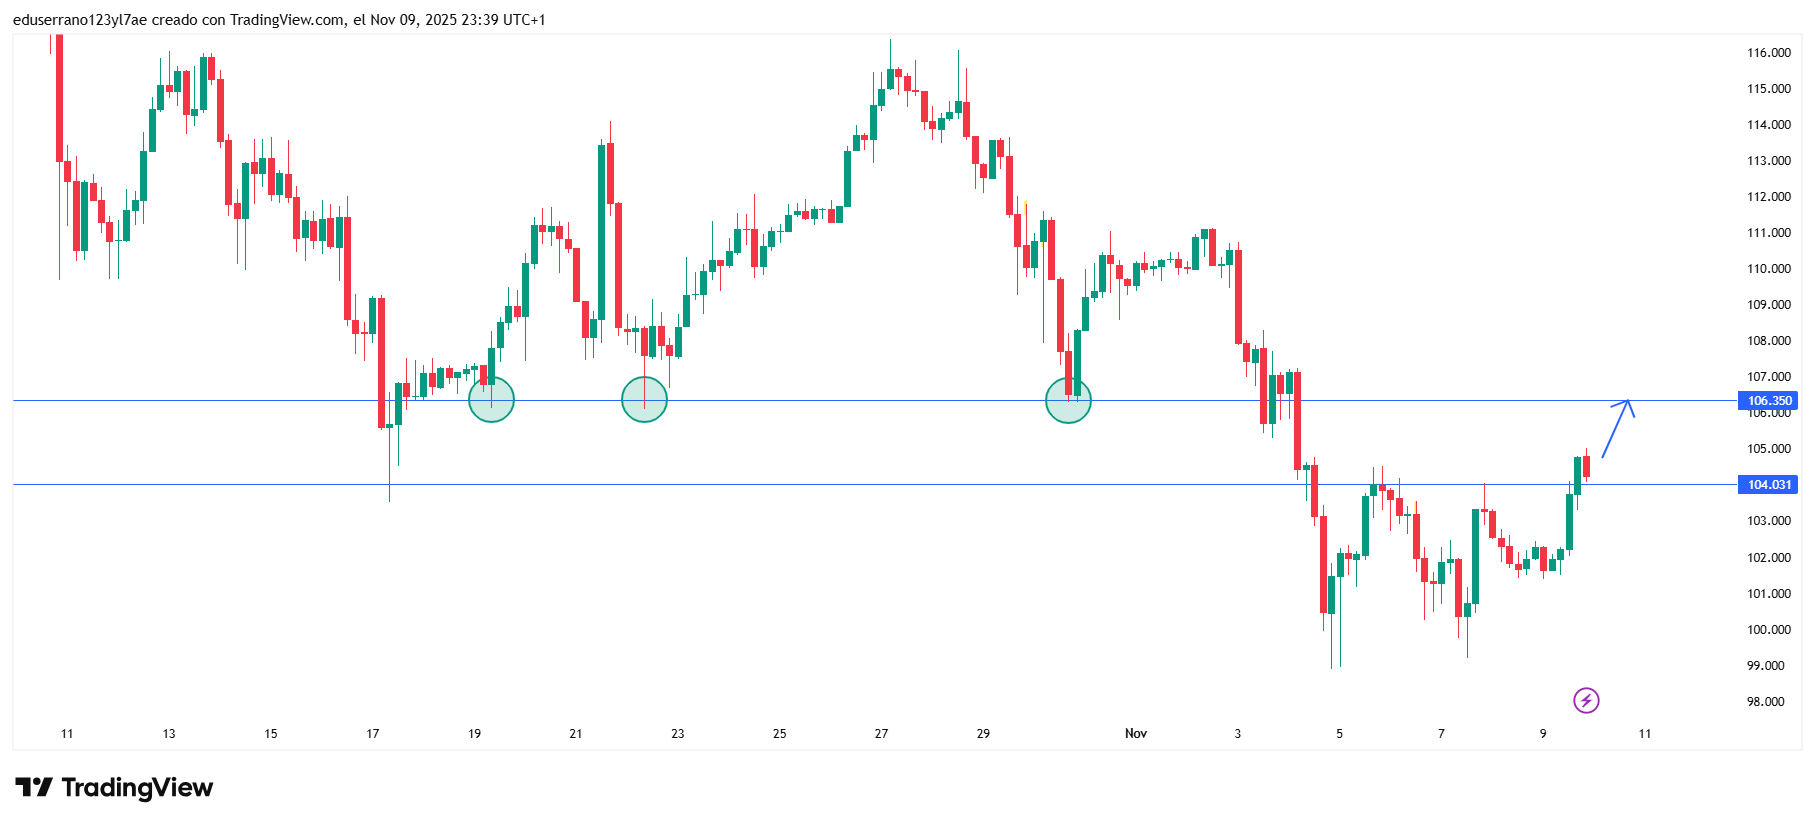The image size is (1815, 825).
Task: Click the 104.031 blue price label
Action: pos(1768,485)
